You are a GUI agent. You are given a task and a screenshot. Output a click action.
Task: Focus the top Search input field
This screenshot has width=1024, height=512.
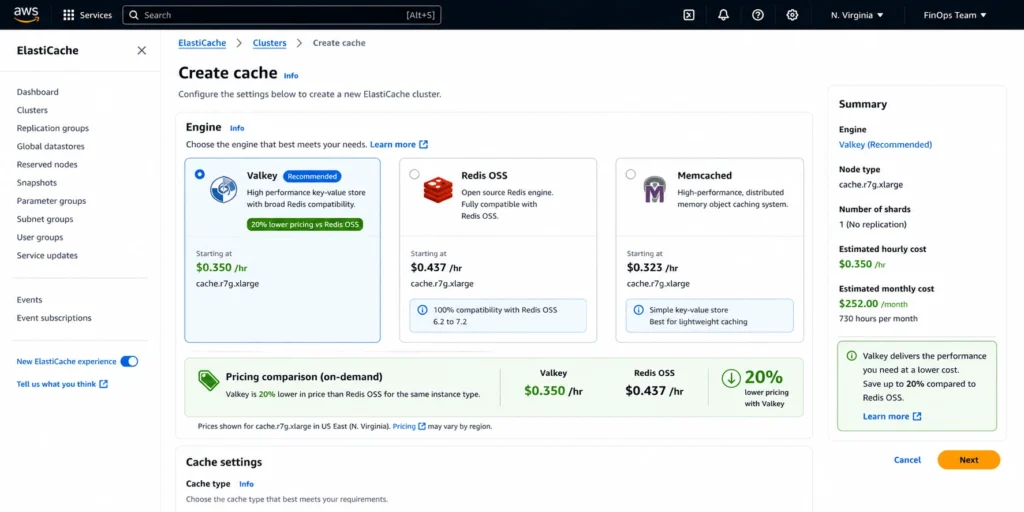click(x=281, y=15)
